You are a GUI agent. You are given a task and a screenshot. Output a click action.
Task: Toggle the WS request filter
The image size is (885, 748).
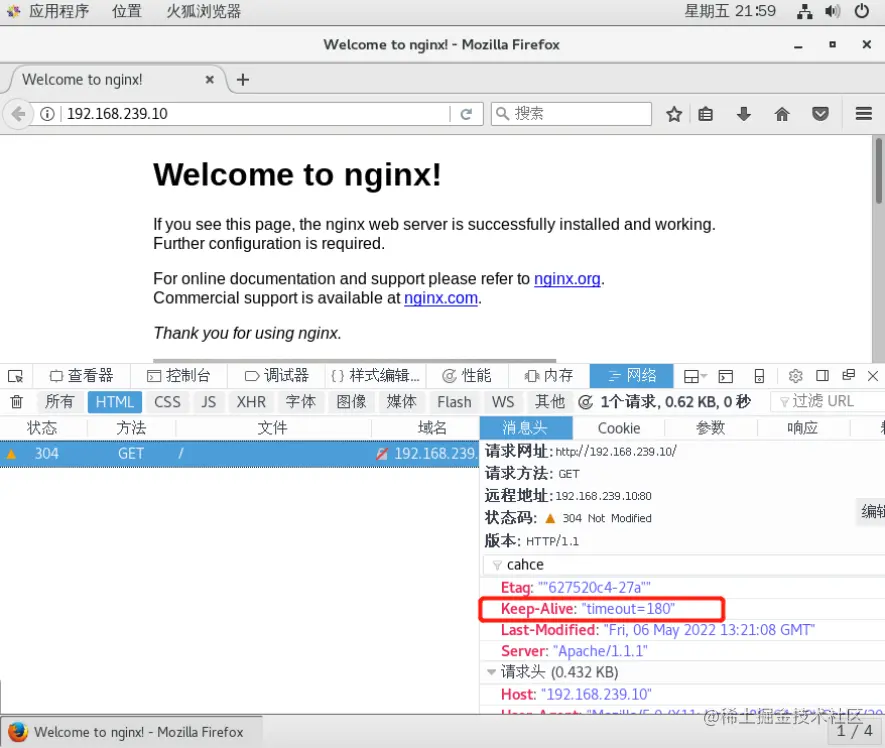[x=503, y=402]
